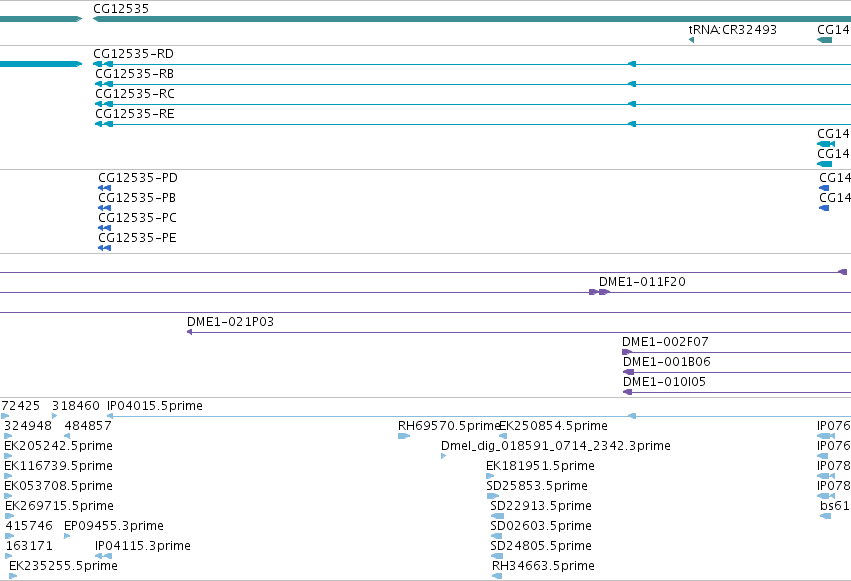Click the CG12535-PE protein label
851x581 pixels.
coord(137,238)
